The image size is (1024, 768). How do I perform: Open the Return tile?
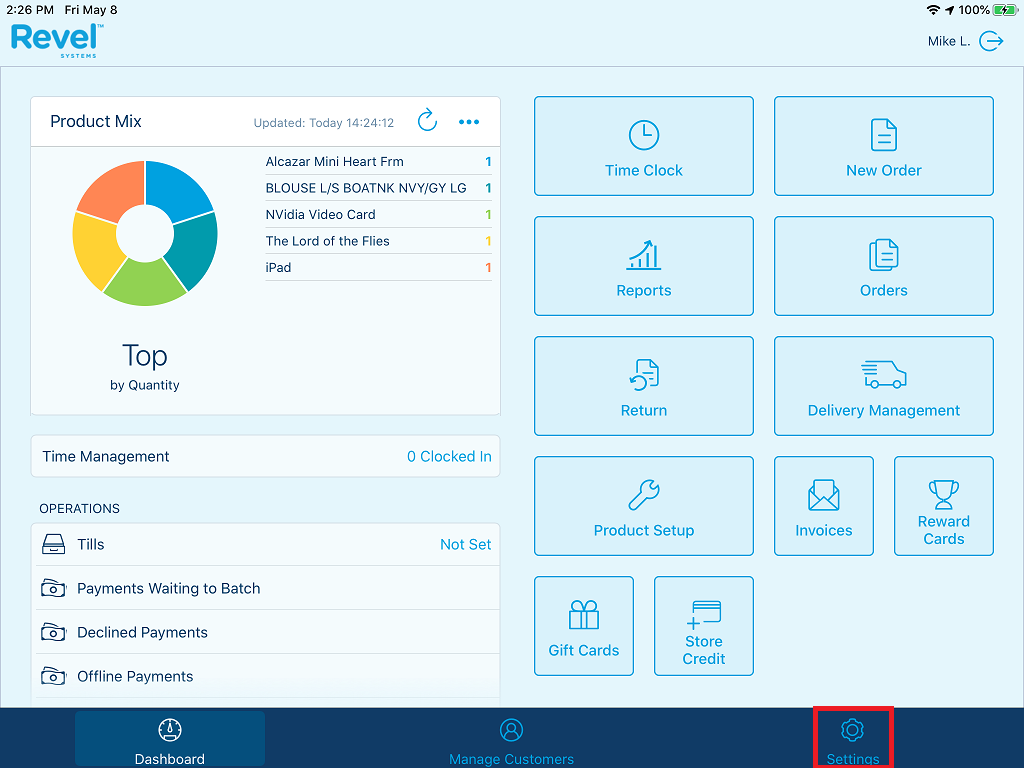coord(643,386)
